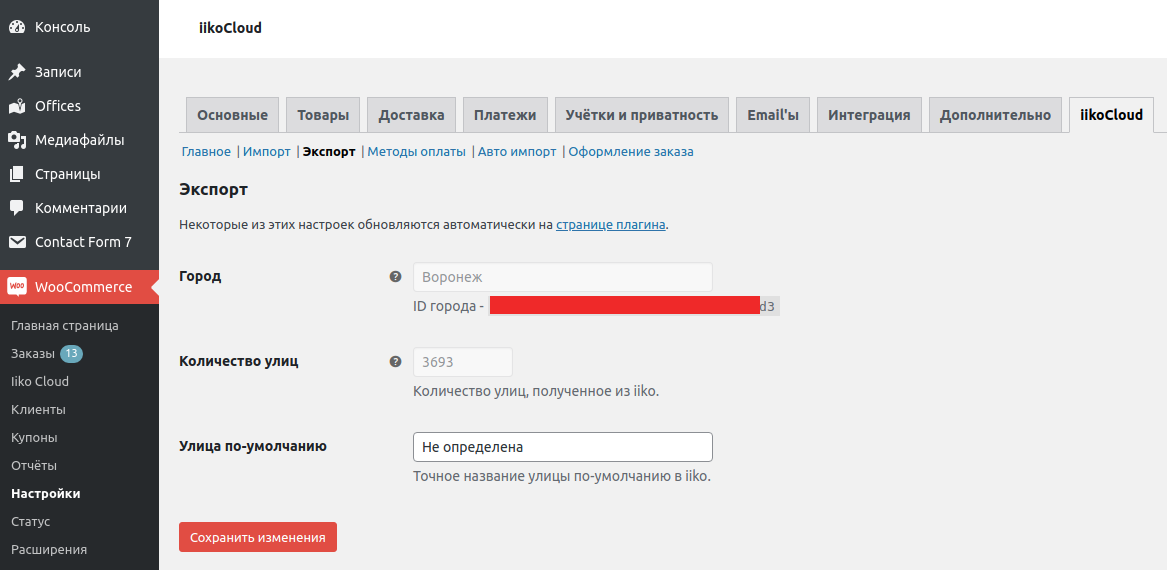Open Contact Form 7 menu item
Viewport: 1167px width, 570px height.
click(79, 243)
